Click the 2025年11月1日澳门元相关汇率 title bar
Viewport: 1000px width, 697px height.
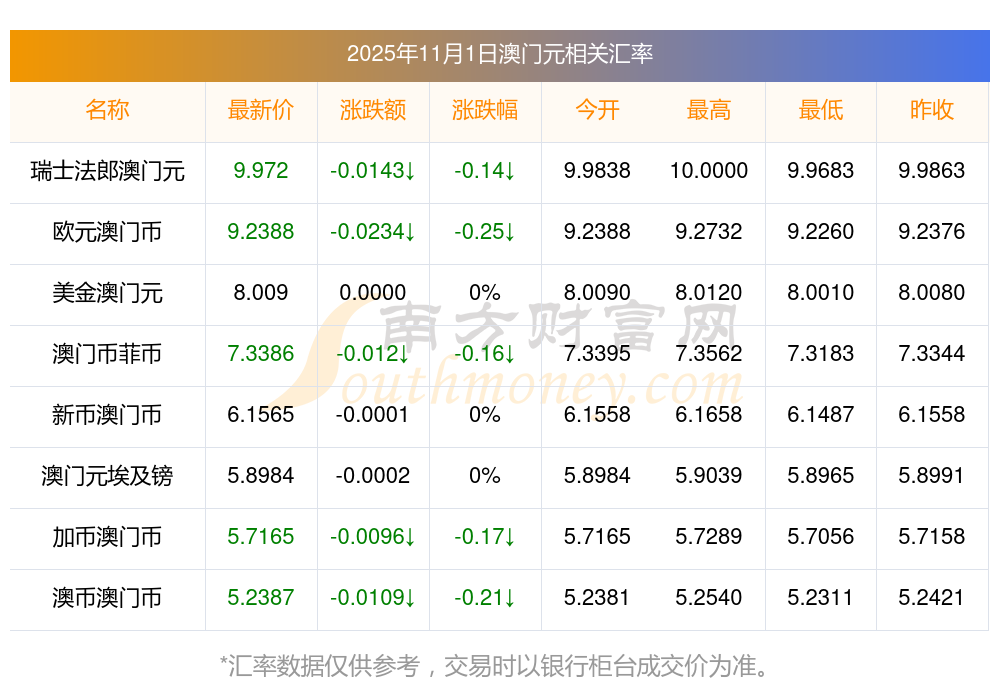pos(499,54)
